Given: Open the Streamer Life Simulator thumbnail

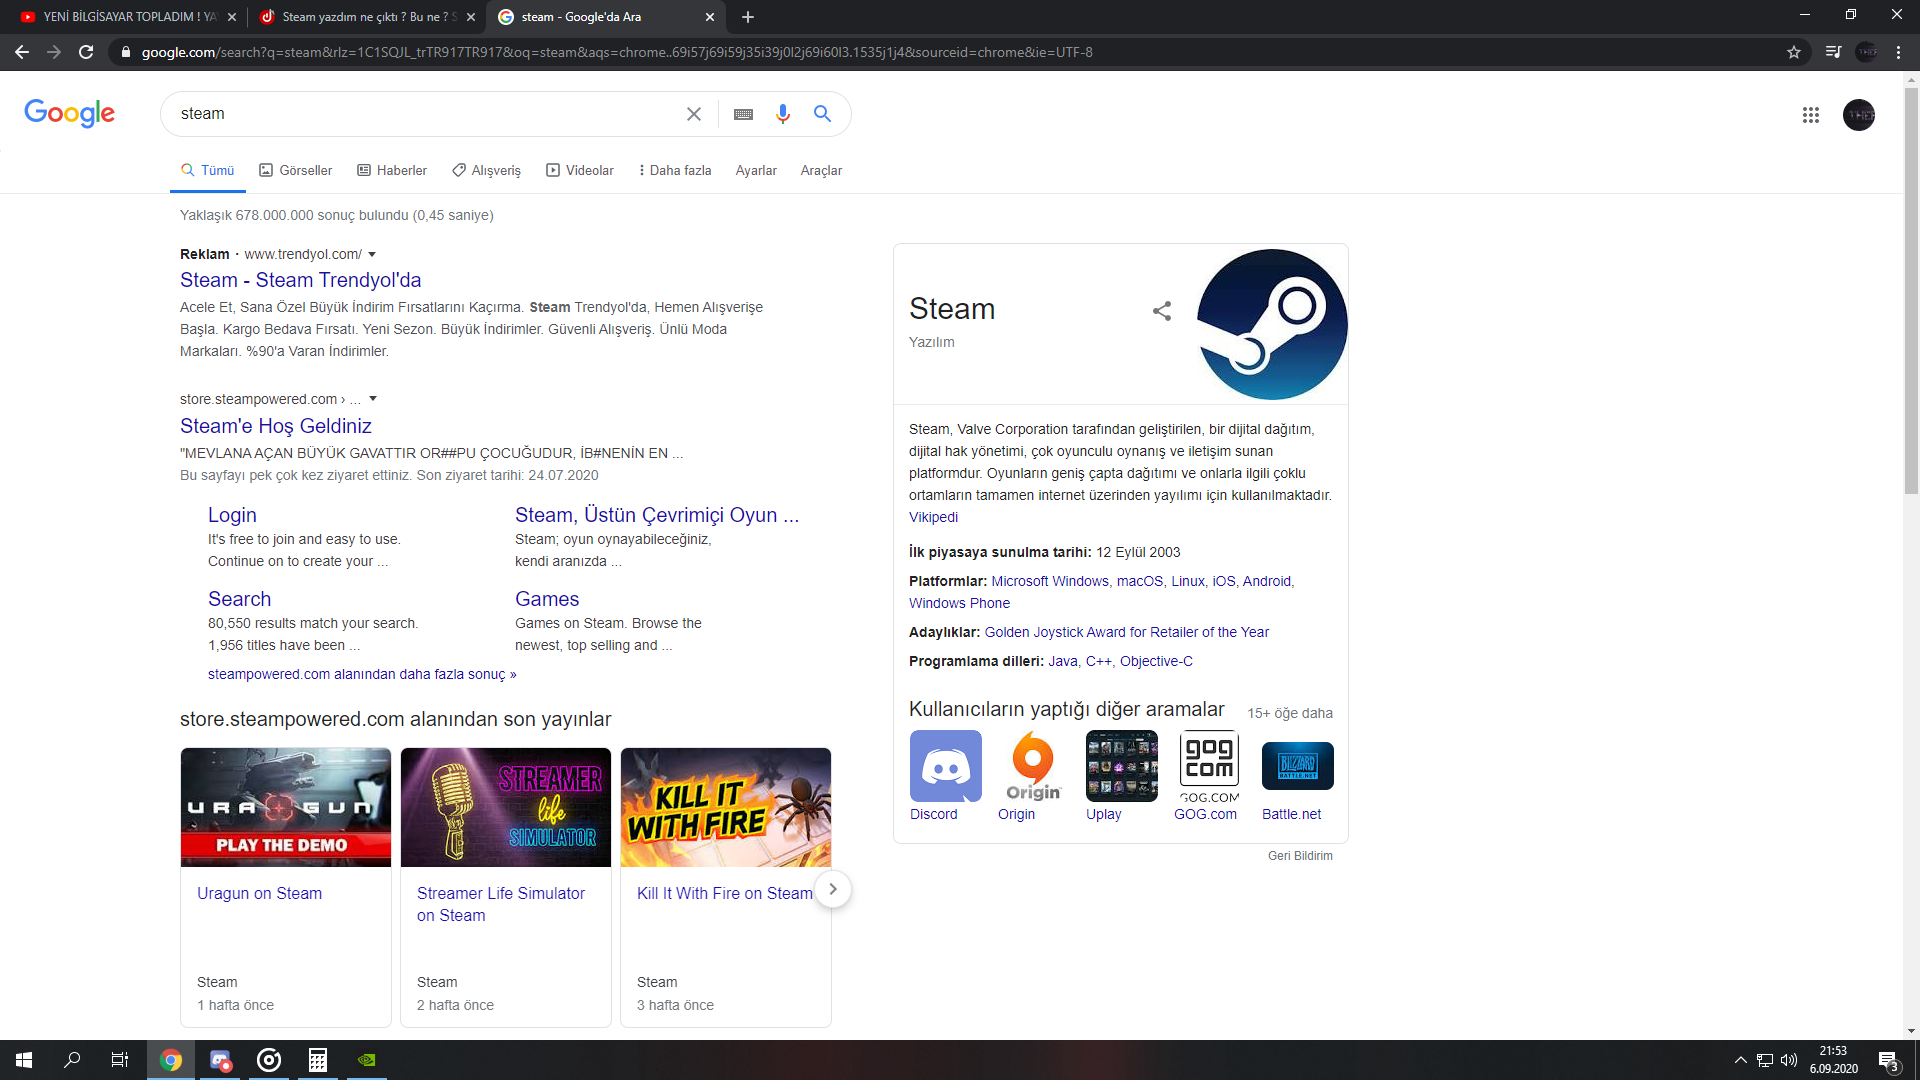Looking at the screenshot, I should pyautogui.click(x=506, y=807).
